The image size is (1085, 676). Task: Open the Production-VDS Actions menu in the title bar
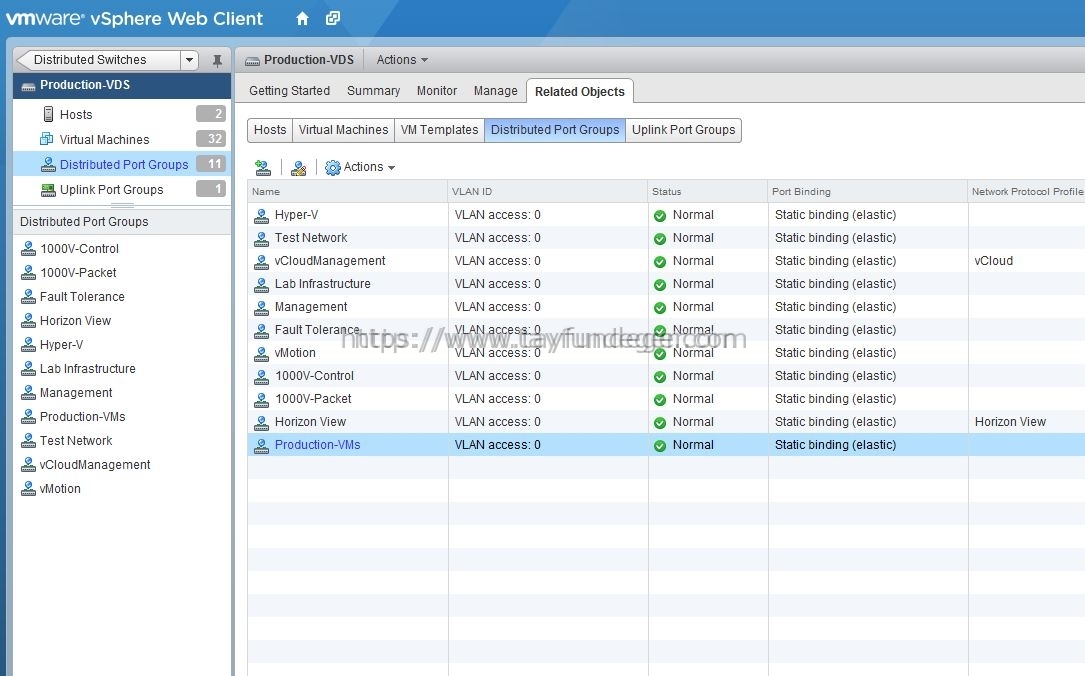pos(402,60)
